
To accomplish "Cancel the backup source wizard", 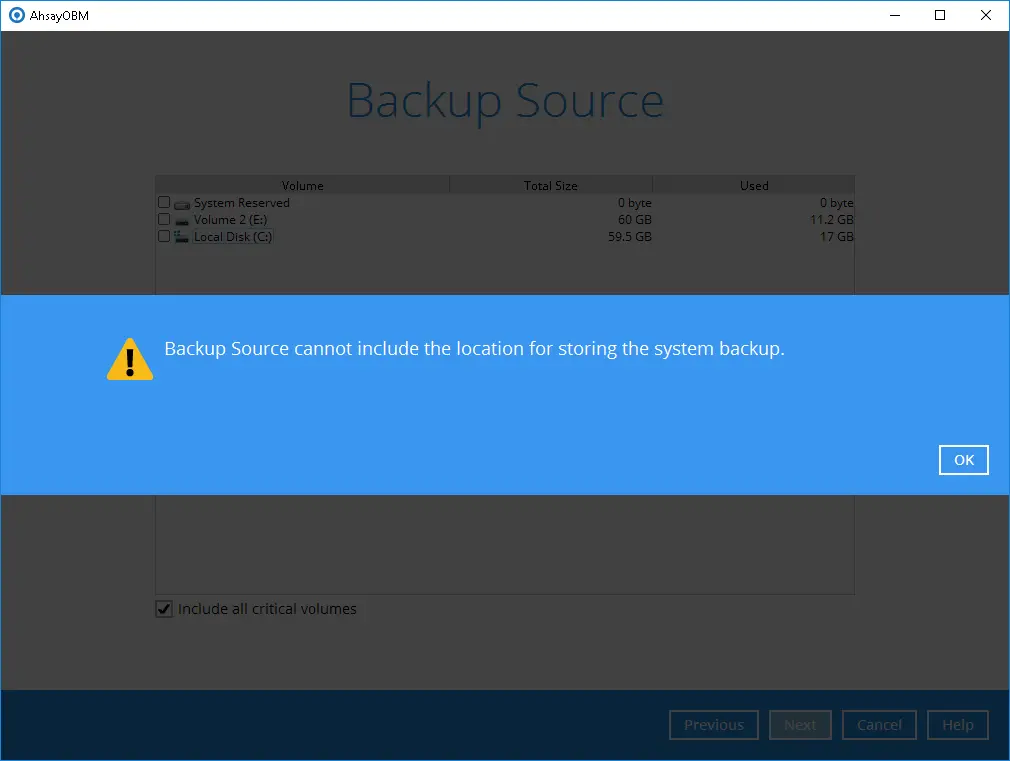I will point(879,725).
